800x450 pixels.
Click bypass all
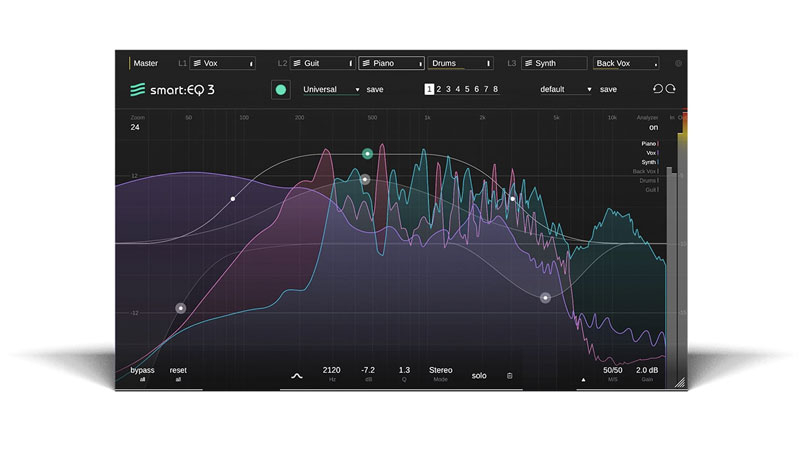point(143,374)
